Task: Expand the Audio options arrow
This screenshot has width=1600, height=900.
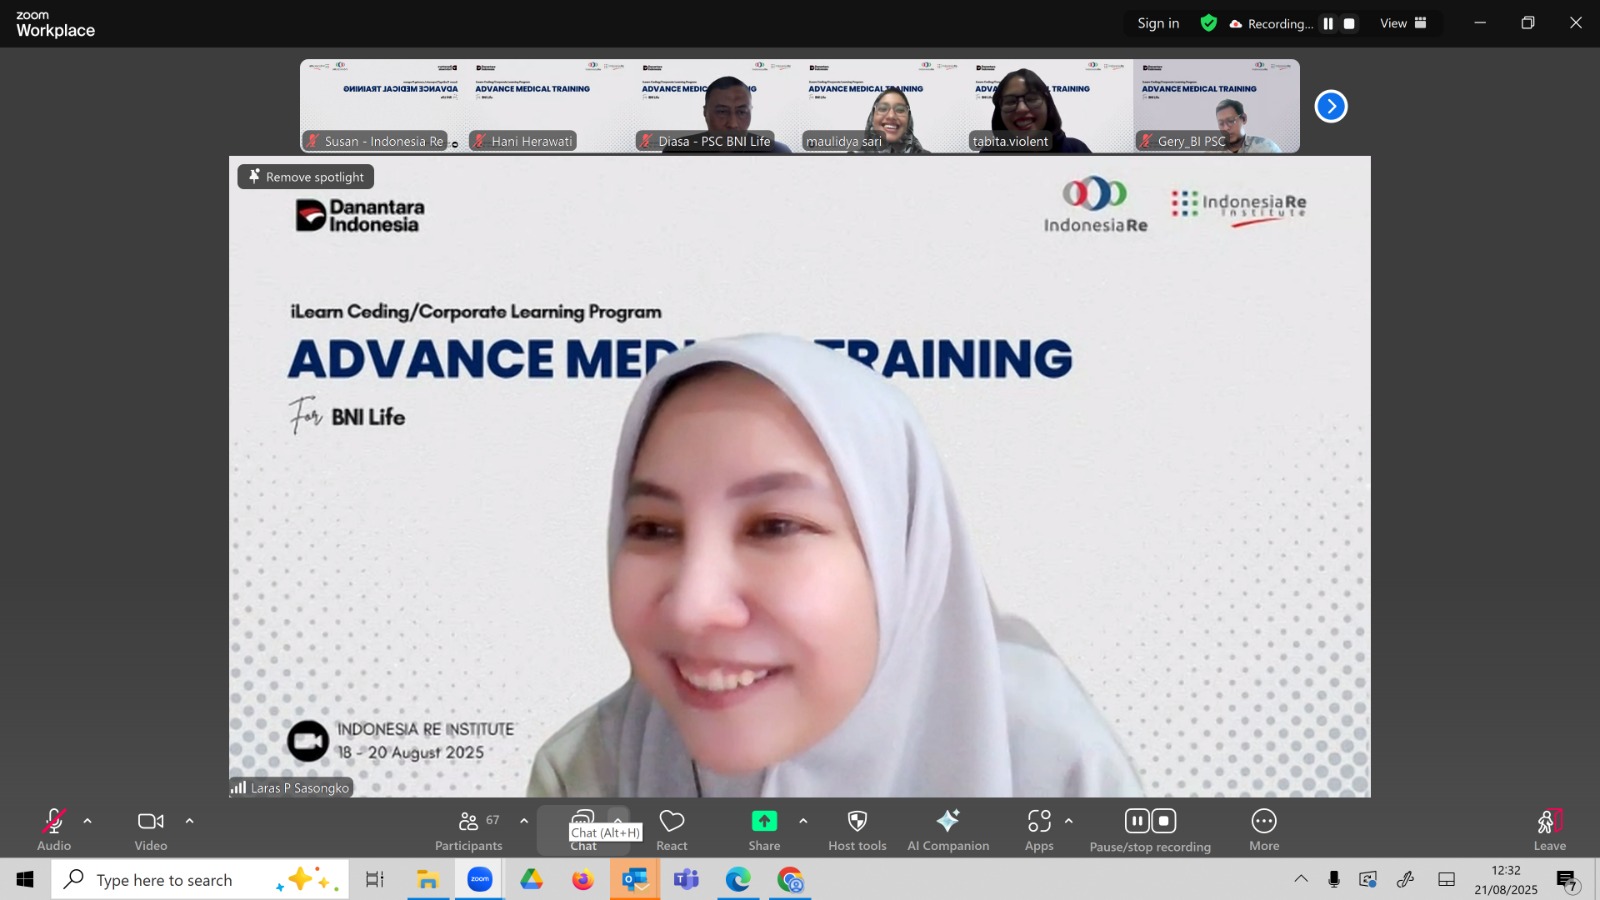Action: [x=88, y=821]
